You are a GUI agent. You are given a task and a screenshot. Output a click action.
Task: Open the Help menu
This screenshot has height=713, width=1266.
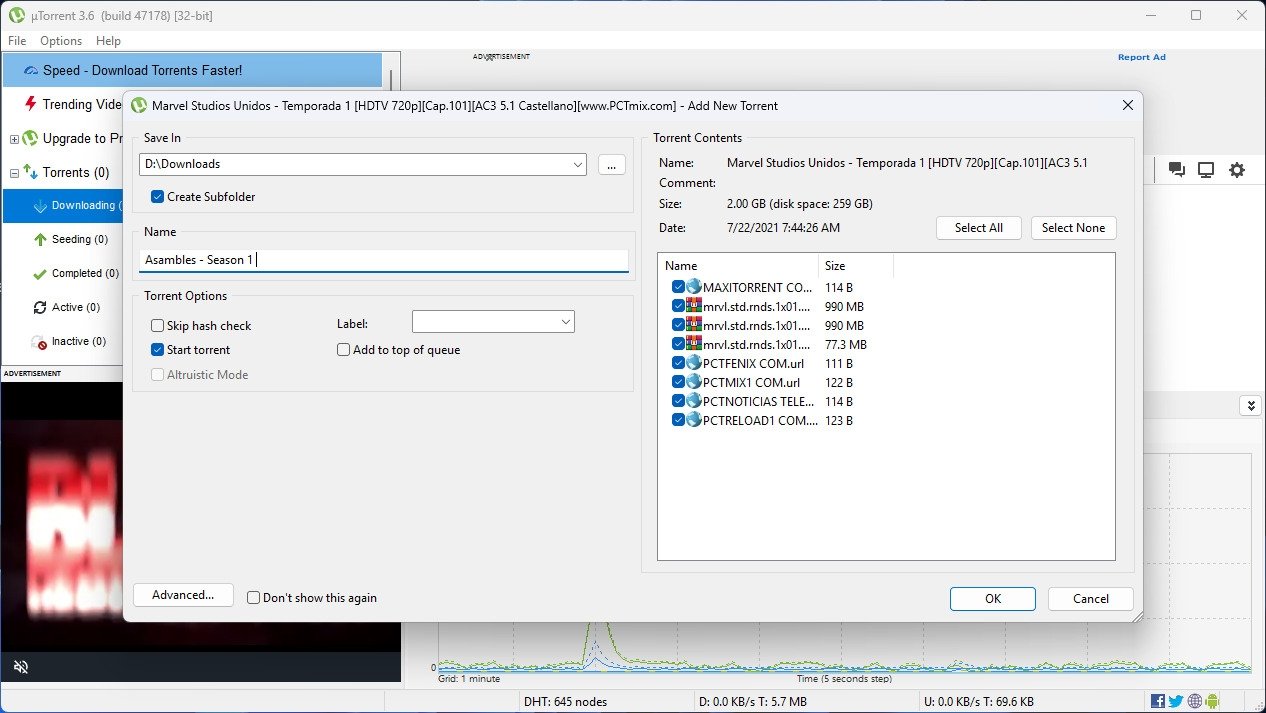pyautogui.click(x=108, y=41)
